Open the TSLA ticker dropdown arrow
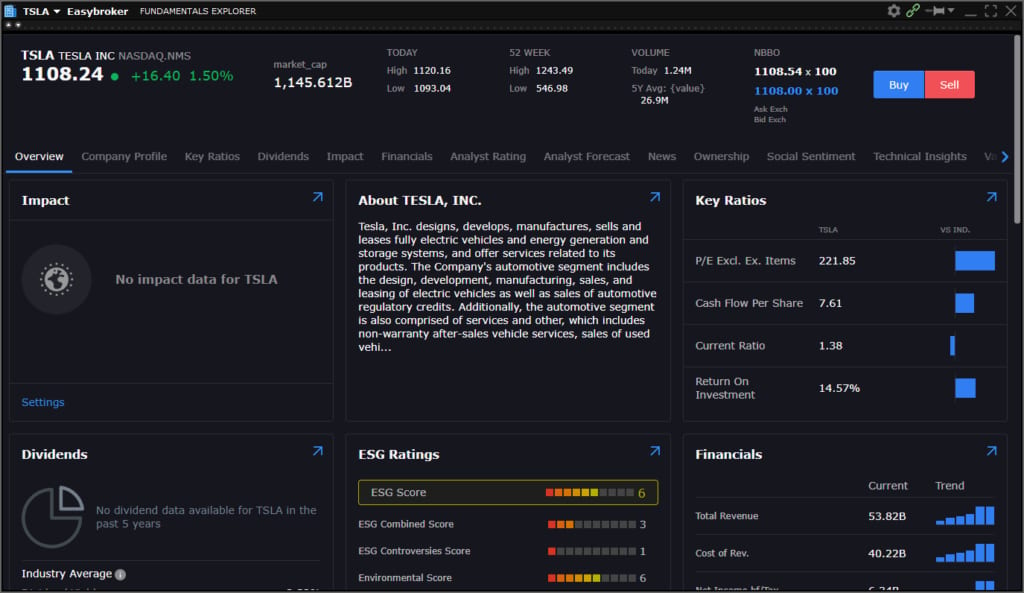This screenshot has width=1024, height=593. 57,11
